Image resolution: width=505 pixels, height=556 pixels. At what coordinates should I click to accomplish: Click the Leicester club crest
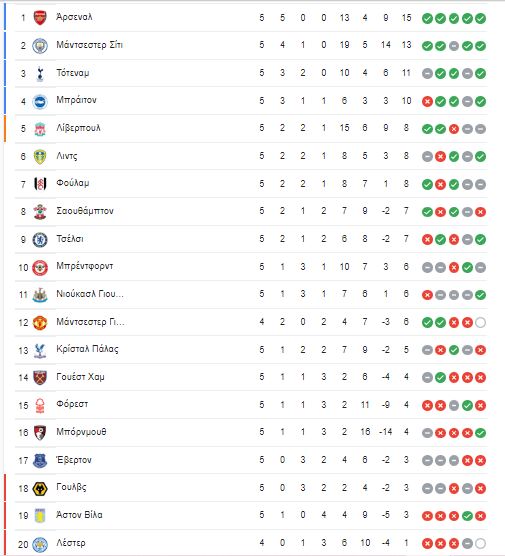point(40,544)
